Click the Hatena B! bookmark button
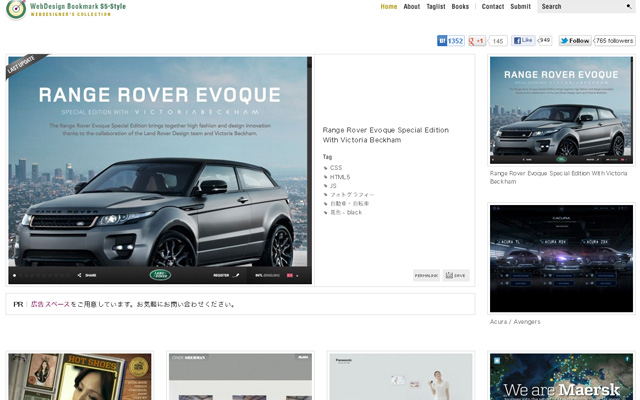This screenshot has height=400, width=640. (x=442, y=41)
